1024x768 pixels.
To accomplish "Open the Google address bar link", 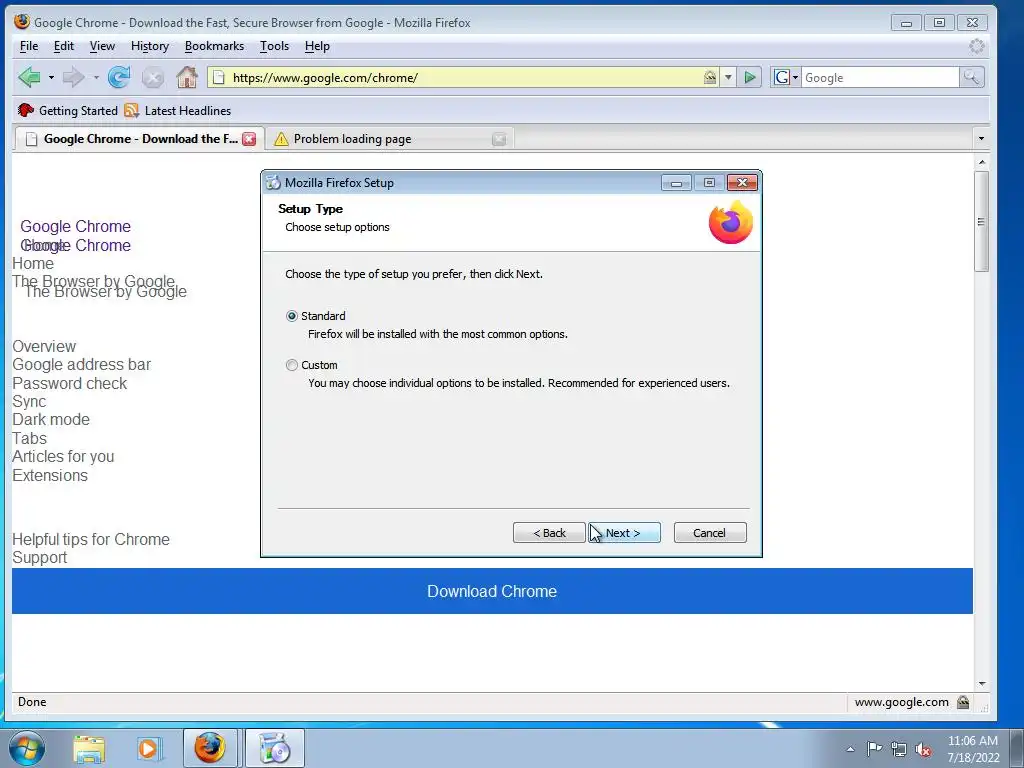I will click(x=81, y=364).
